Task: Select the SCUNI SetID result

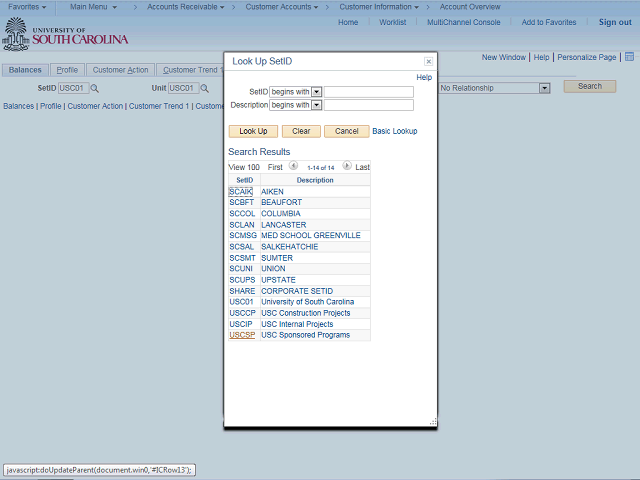Action: (241, 269)
